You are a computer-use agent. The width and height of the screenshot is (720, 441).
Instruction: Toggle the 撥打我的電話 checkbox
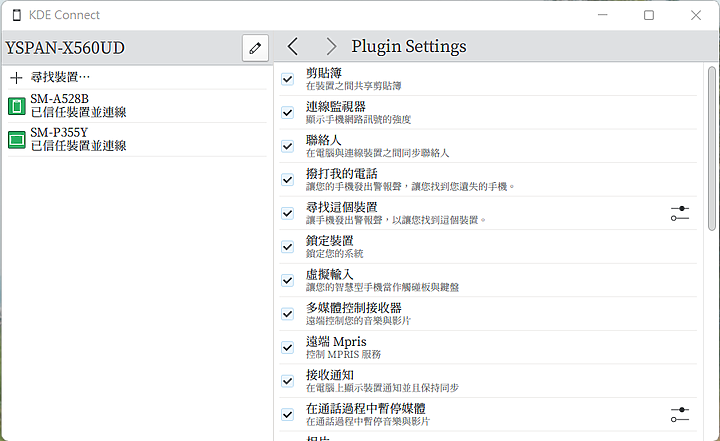pos(287,180)
